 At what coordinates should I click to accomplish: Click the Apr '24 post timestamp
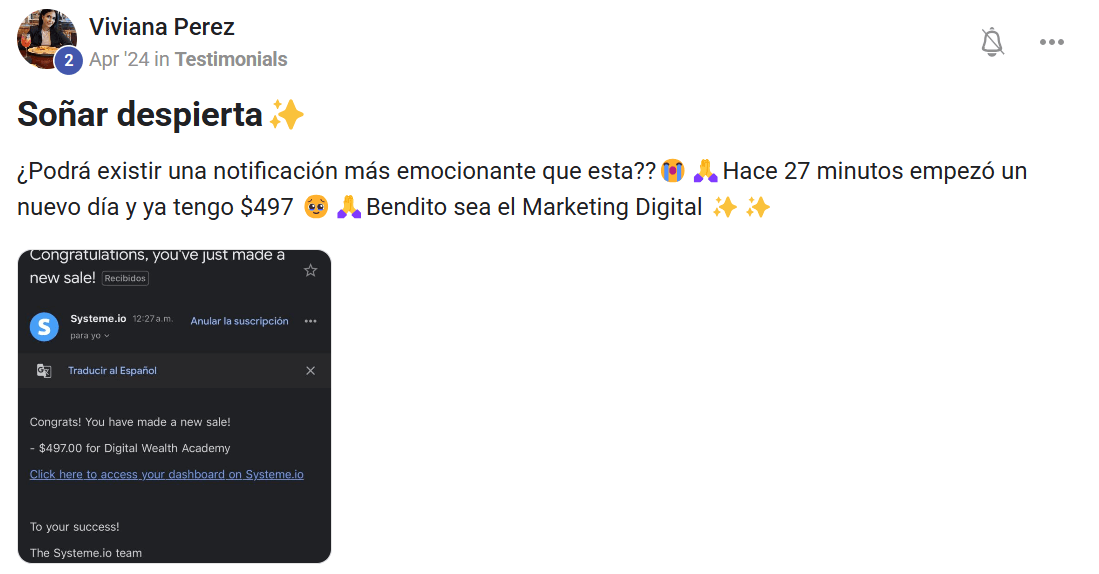pyautogui.click(x=118, y=59)
